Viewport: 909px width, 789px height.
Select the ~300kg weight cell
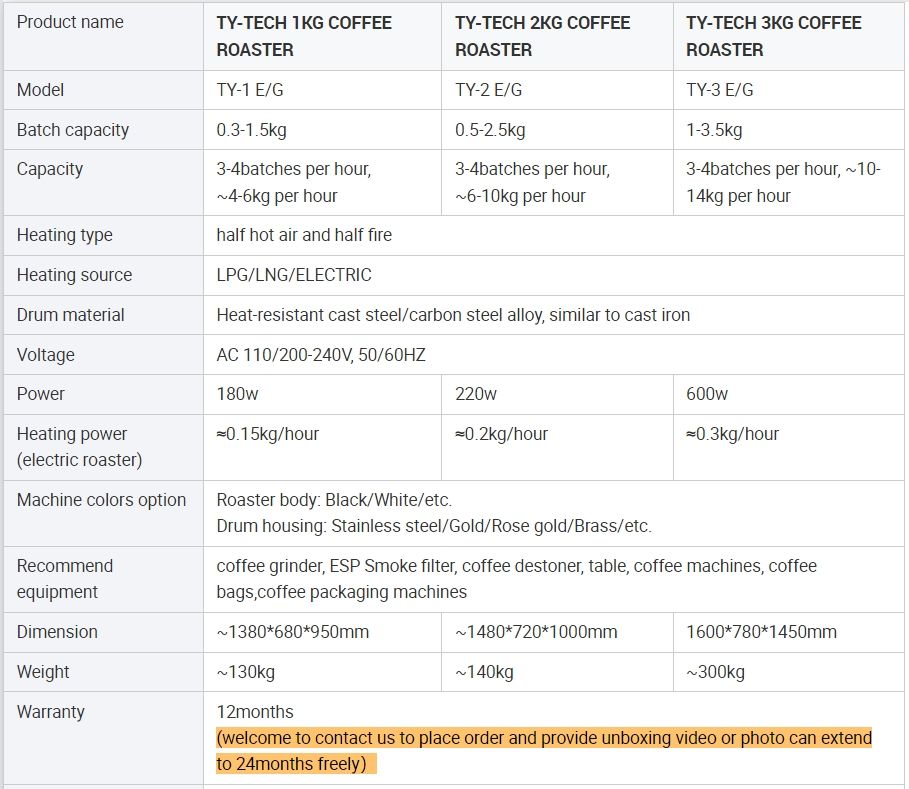tap(715, 672)
